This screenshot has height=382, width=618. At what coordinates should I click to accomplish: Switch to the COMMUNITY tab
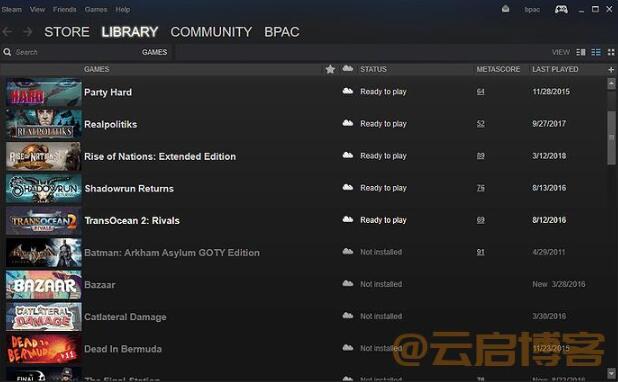click(211, 32)
